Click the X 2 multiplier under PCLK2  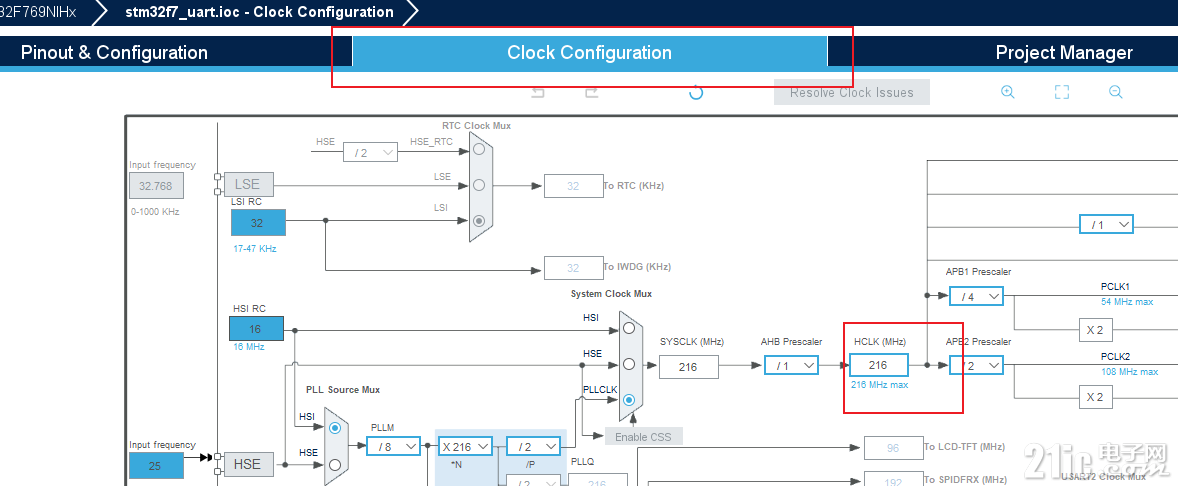point(1095,397)
